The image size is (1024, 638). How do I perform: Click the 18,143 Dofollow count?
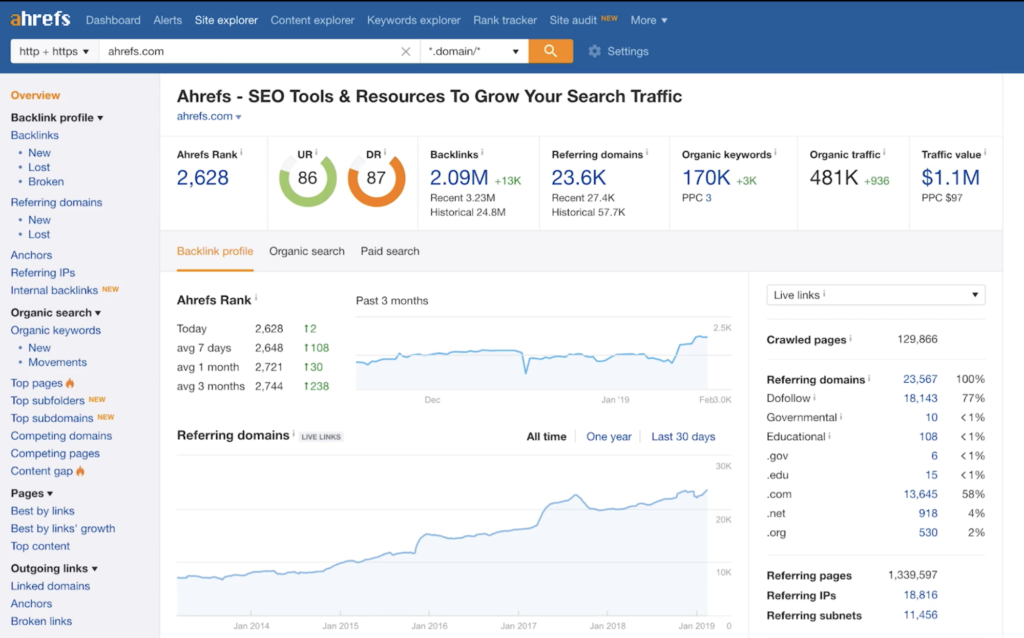point(920,398)
